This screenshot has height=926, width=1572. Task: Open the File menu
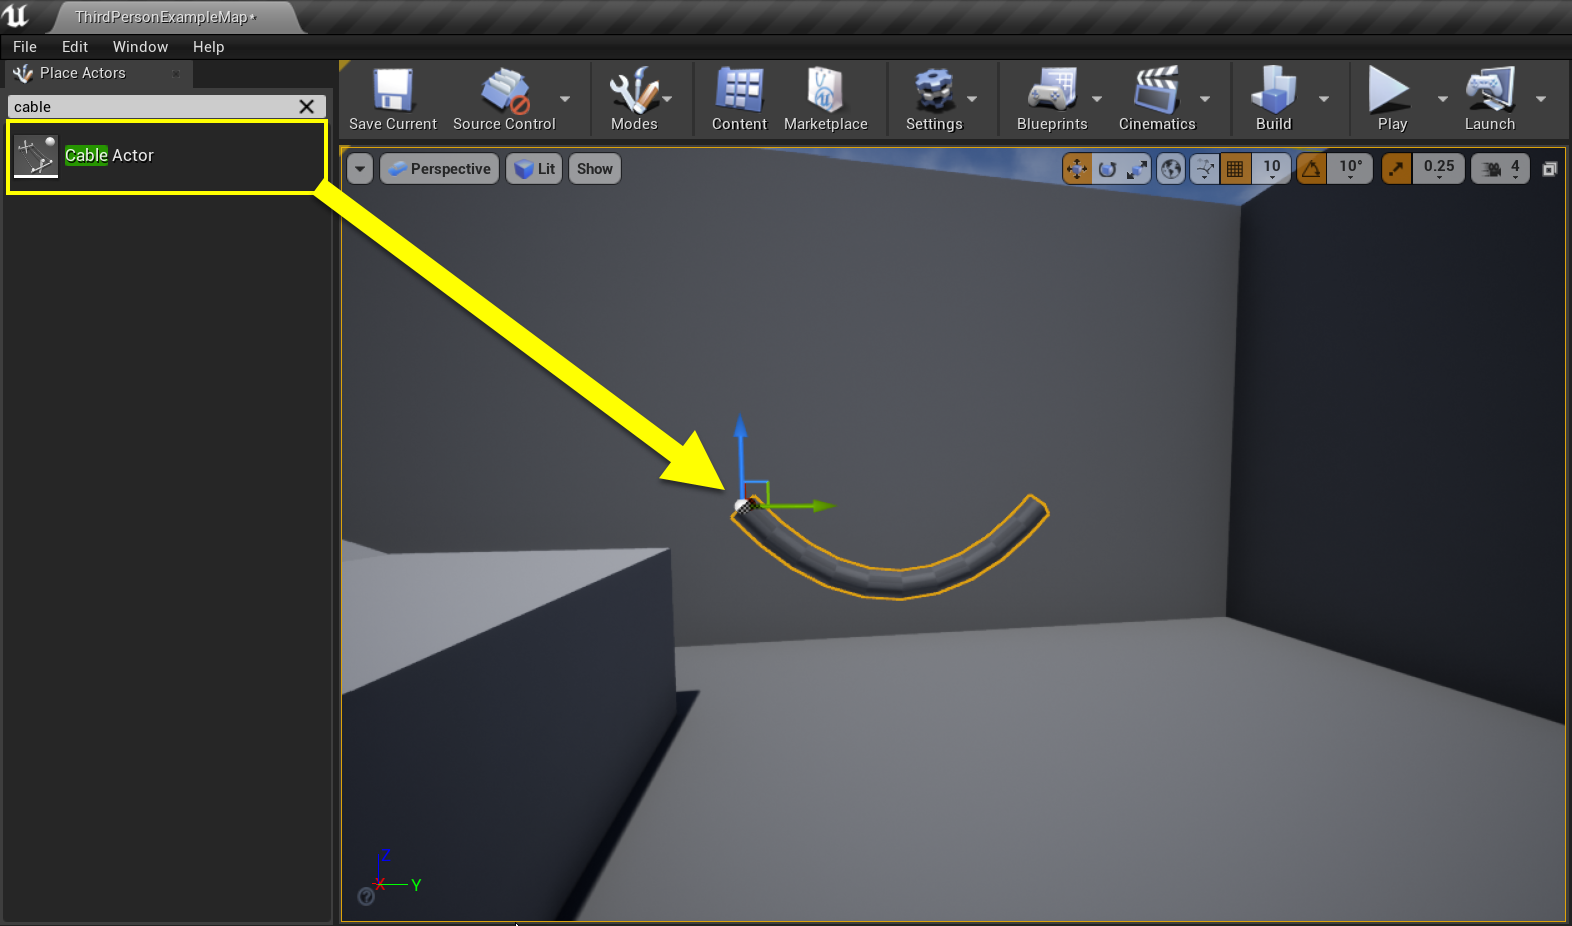pos(25,47)
